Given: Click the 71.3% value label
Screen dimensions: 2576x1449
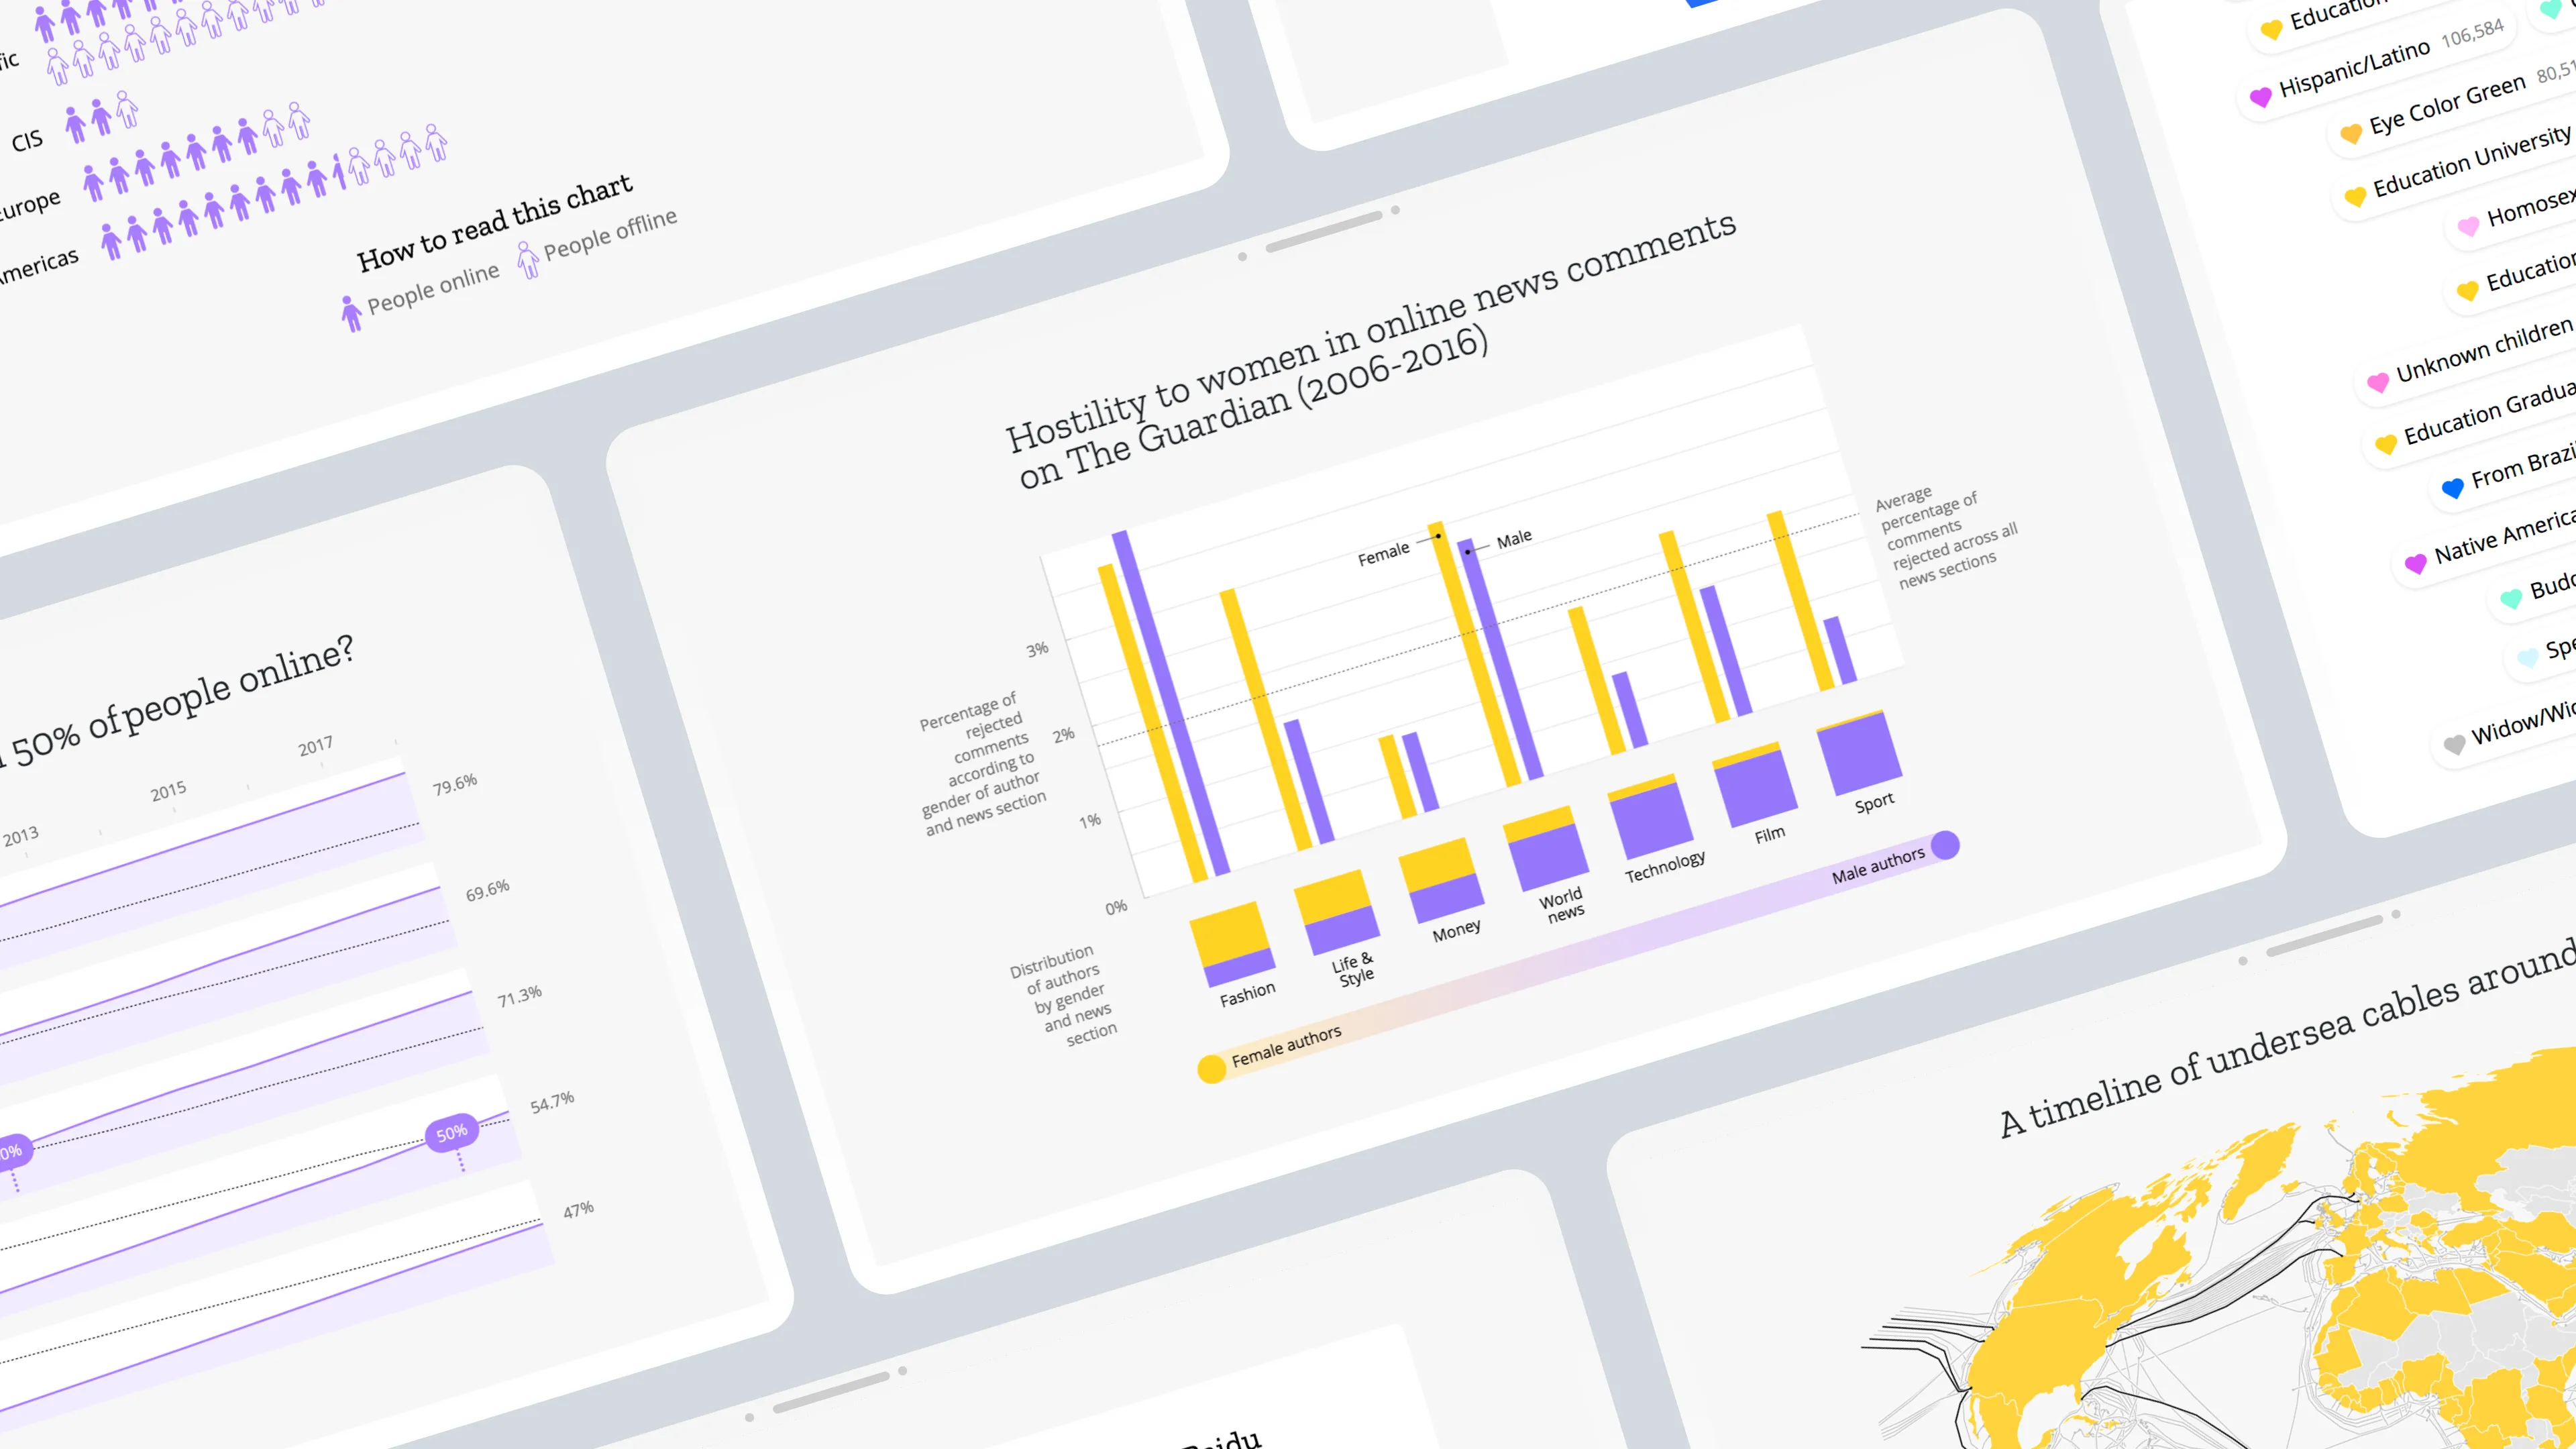Looking at the screenshot, I should pos(519,997).
